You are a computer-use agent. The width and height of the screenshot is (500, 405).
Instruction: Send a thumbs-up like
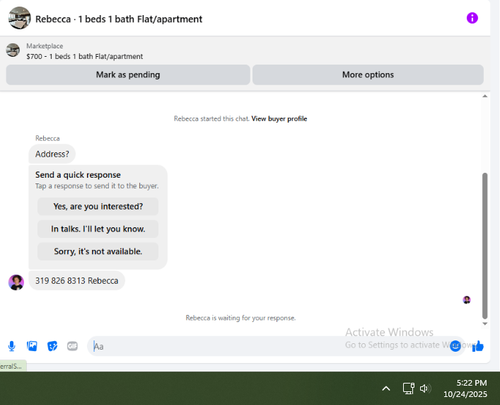478,346
